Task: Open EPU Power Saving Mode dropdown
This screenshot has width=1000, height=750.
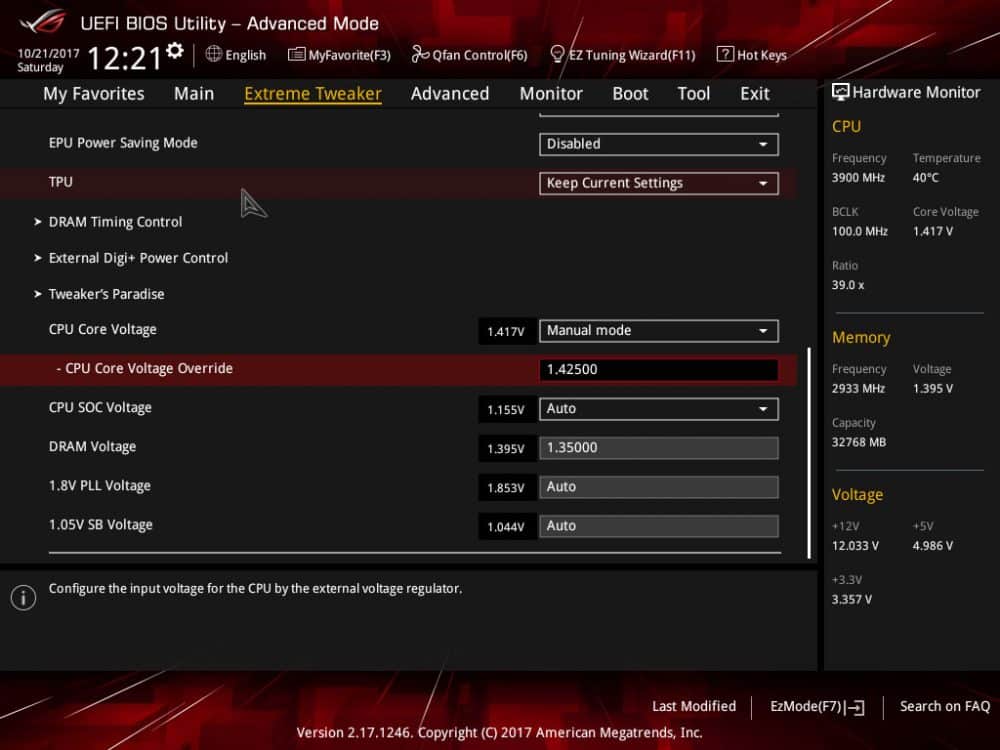Action: (x=659, y=144)
